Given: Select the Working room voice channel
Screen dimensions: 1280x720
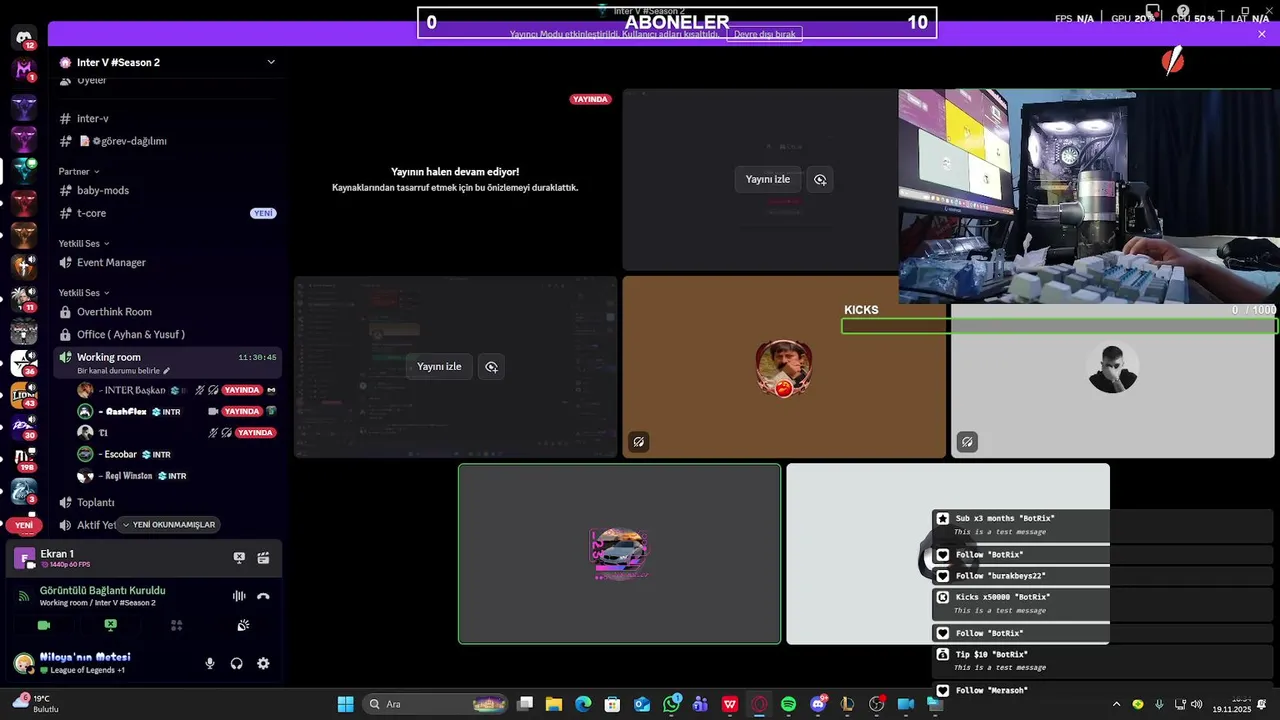Looking at the screenshot, I should pos(109,357).
